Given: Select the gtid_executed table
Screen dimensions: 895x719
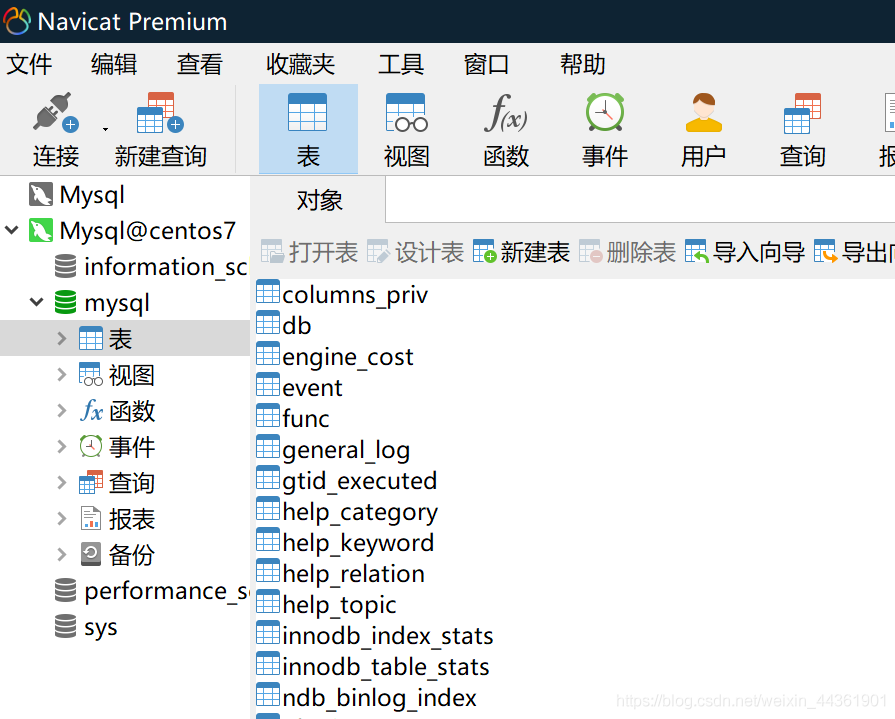Looking at the screenshot, I should [346, 480].
